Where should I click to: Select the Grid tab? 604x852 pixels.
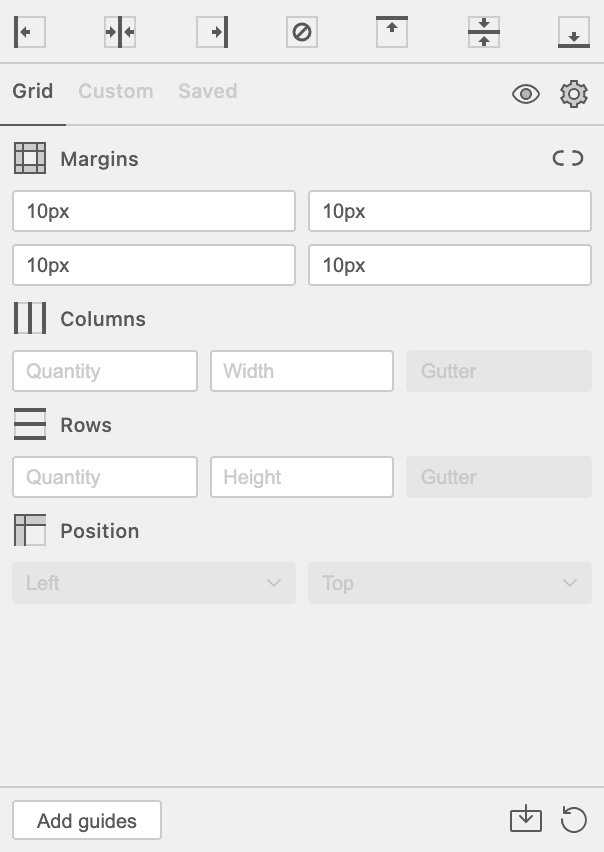(x=33, y=91)
